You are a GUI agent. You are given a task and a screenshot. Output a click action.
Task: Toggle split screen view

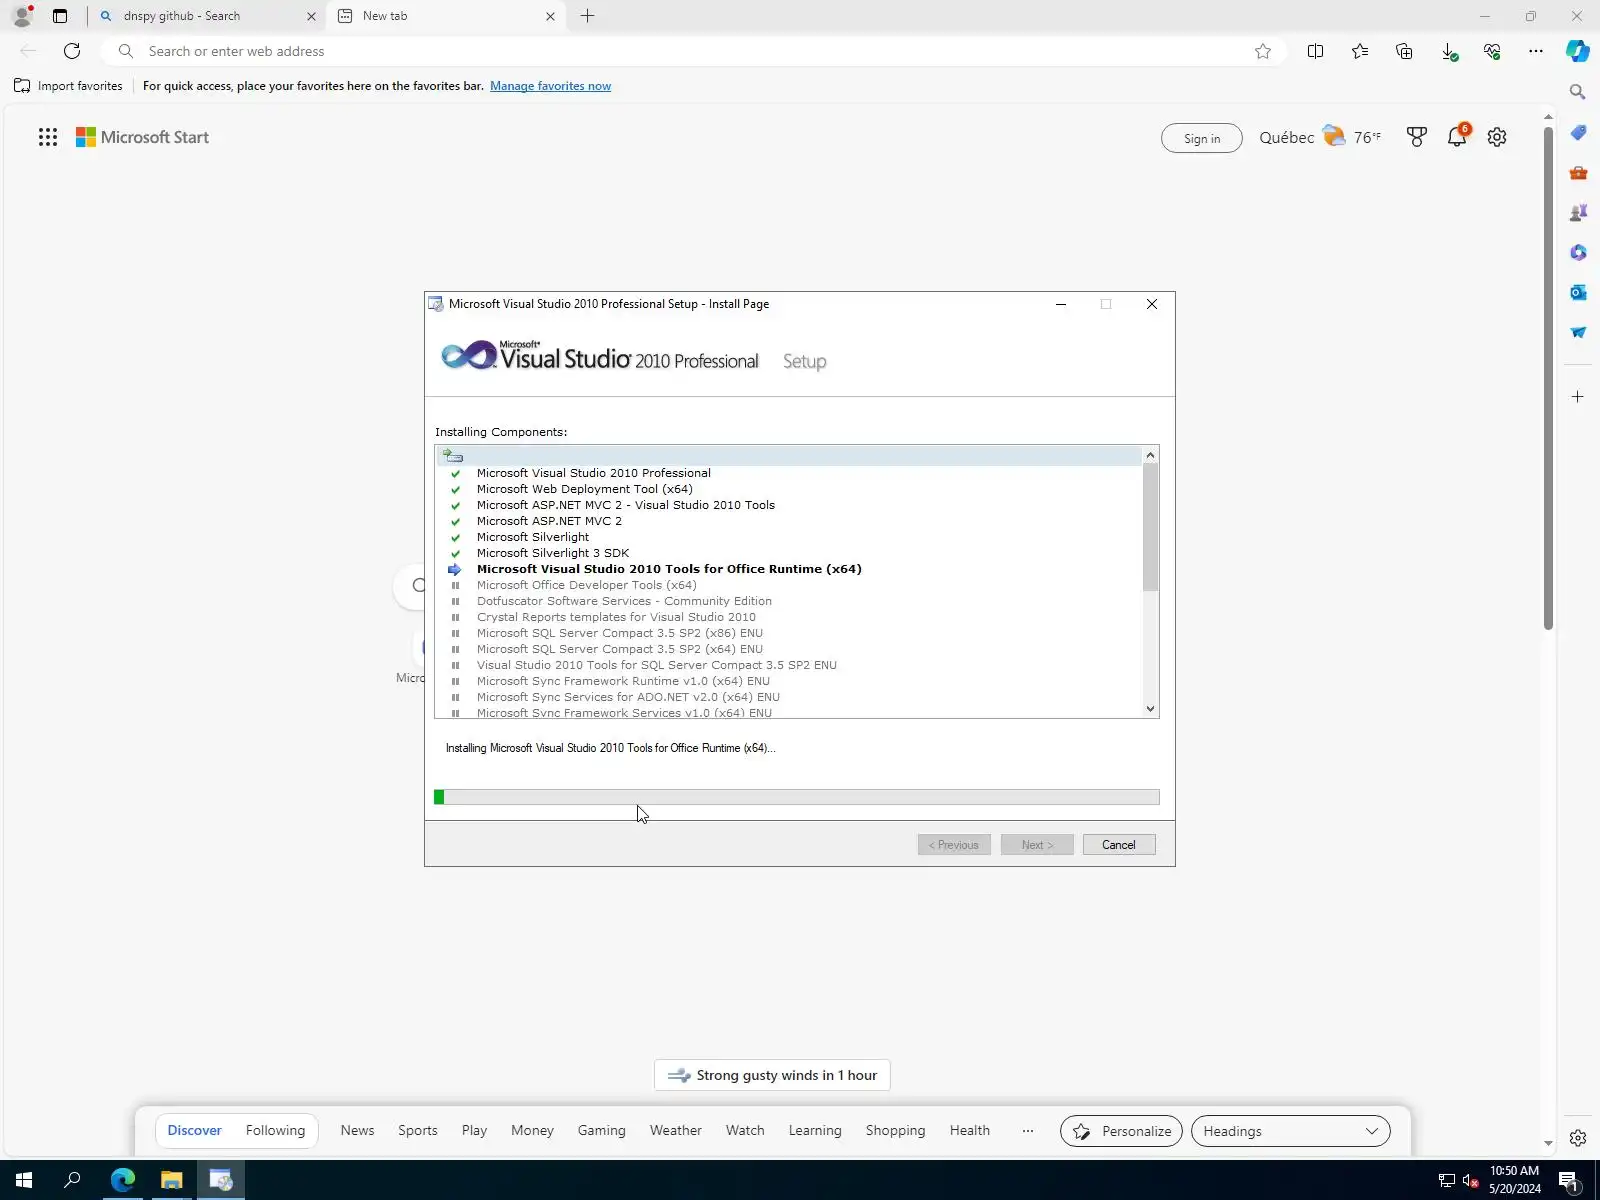tap(1316, 51)
